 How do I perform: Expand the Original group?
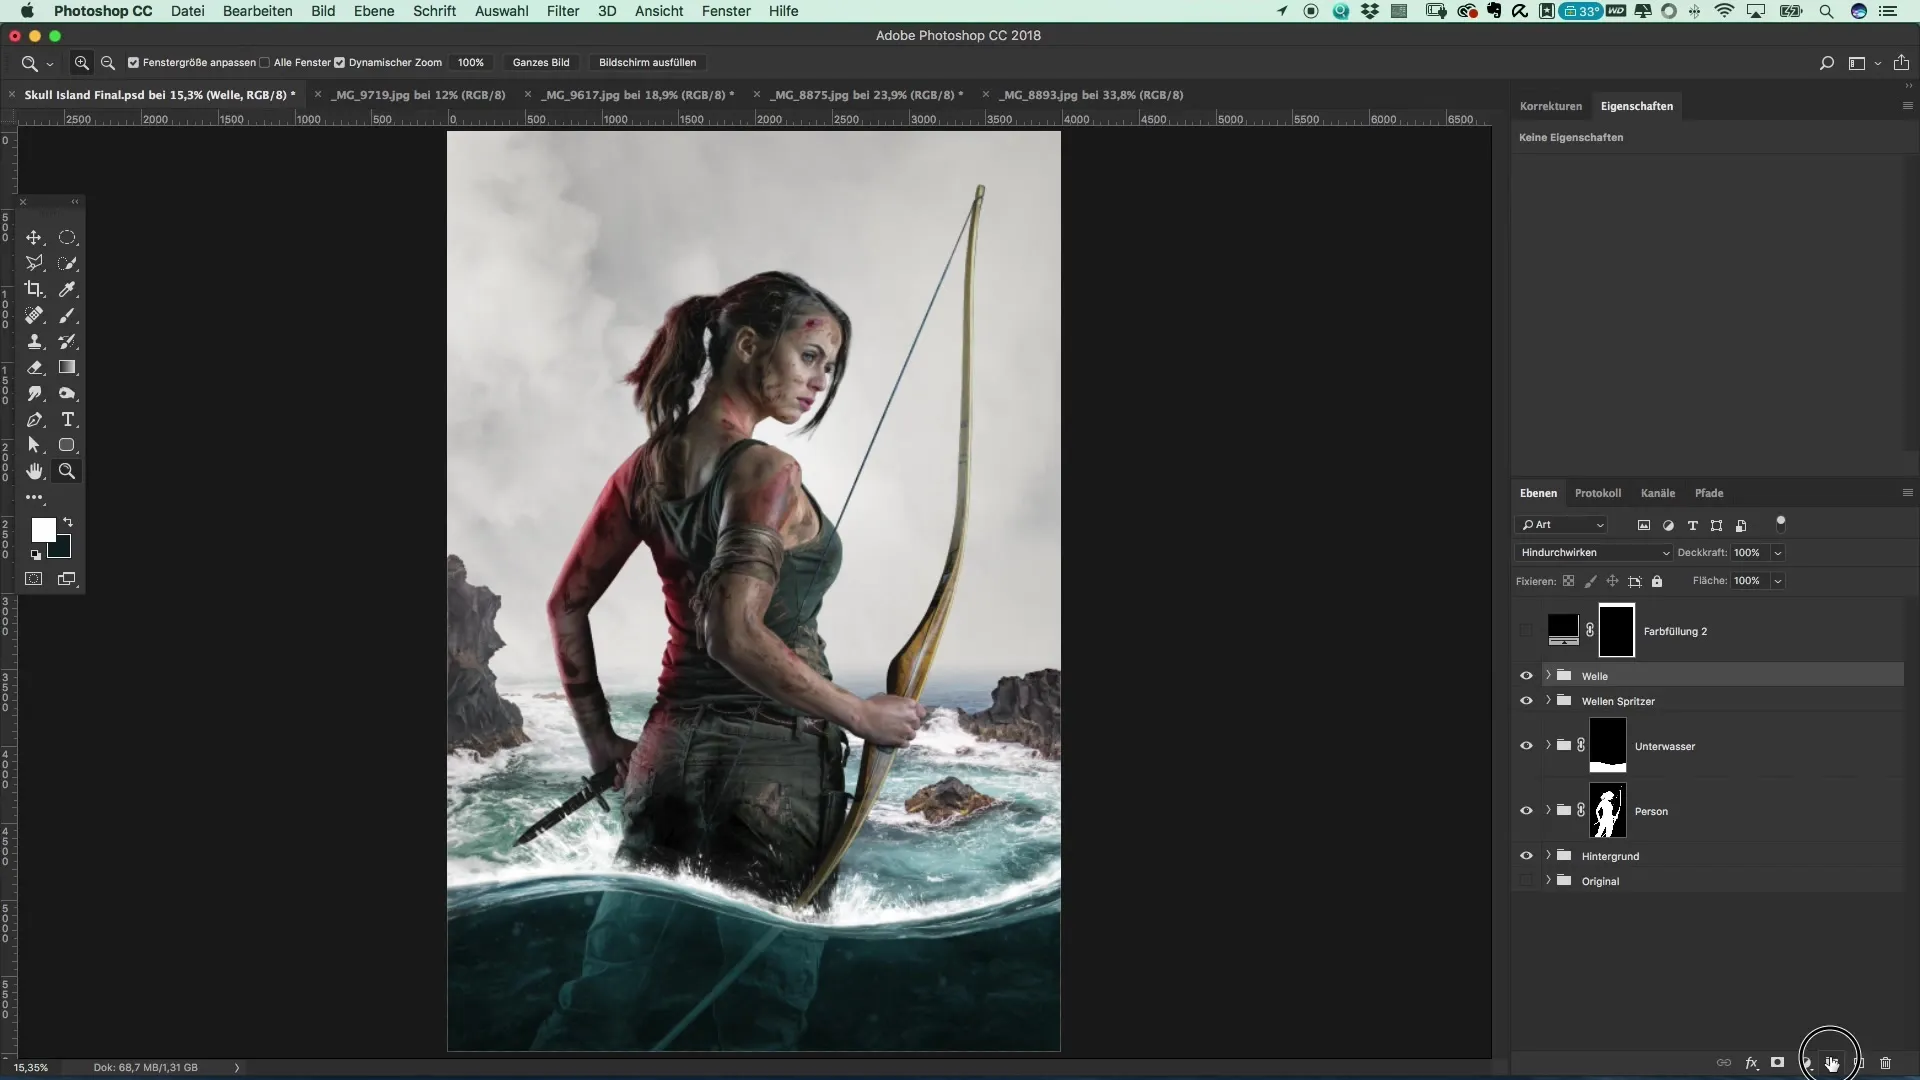pyautogui.click(x=1548, y=881)
